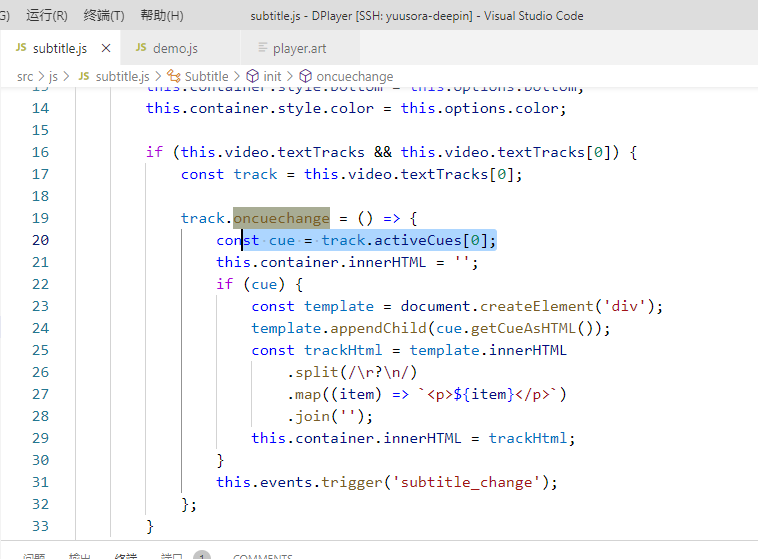Open the 终端(T) Terminal menu

click(104, 15)
